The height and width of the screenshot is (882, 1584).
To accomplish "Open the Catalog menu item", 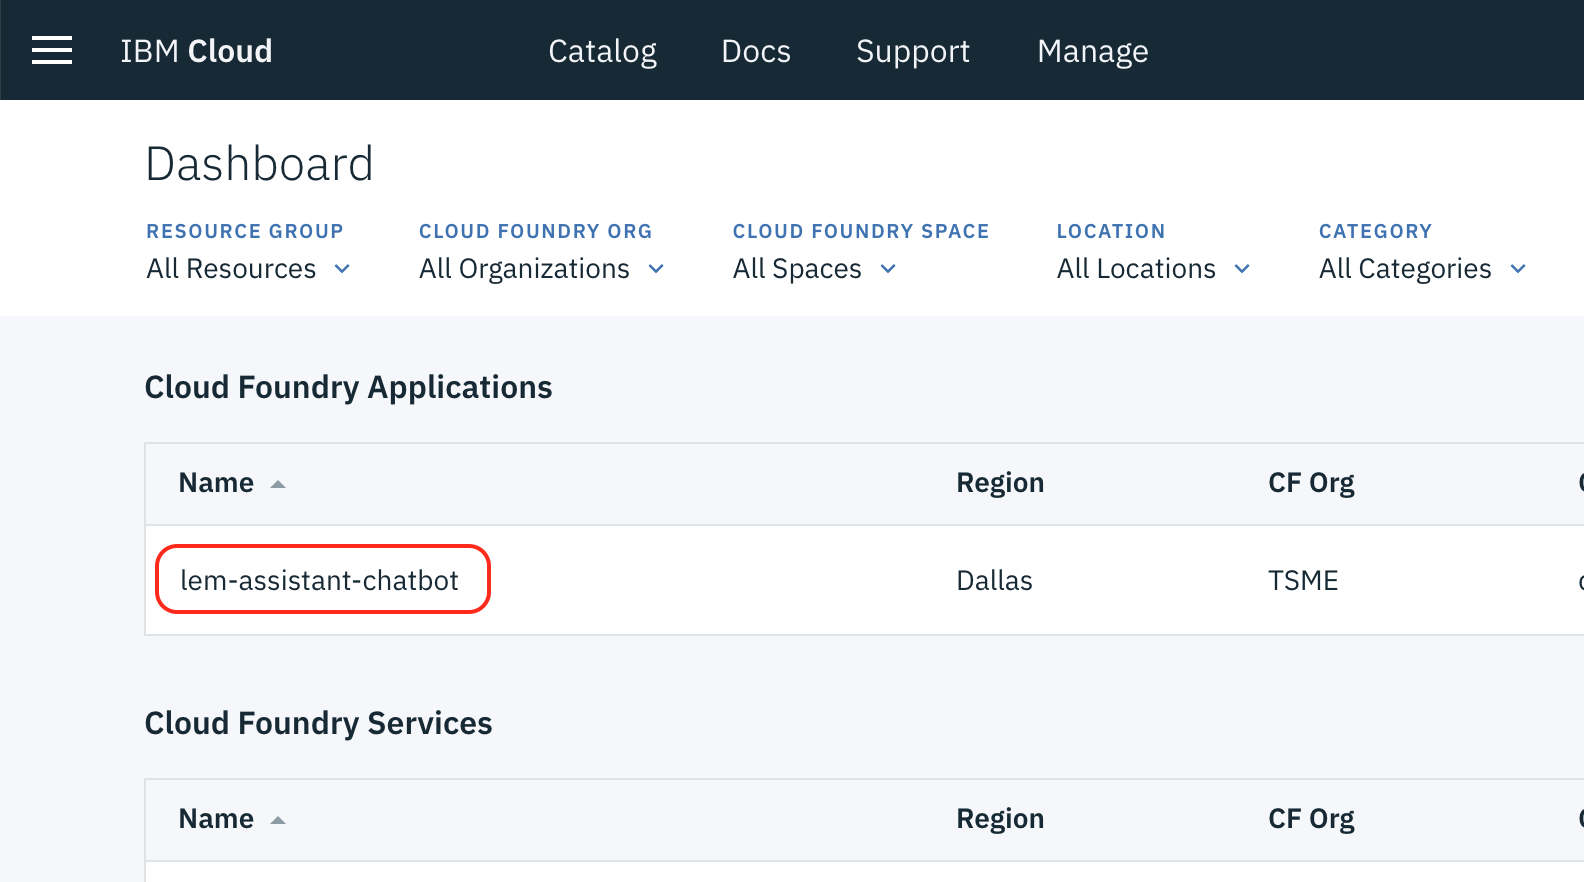I will (x=602, y=51).
